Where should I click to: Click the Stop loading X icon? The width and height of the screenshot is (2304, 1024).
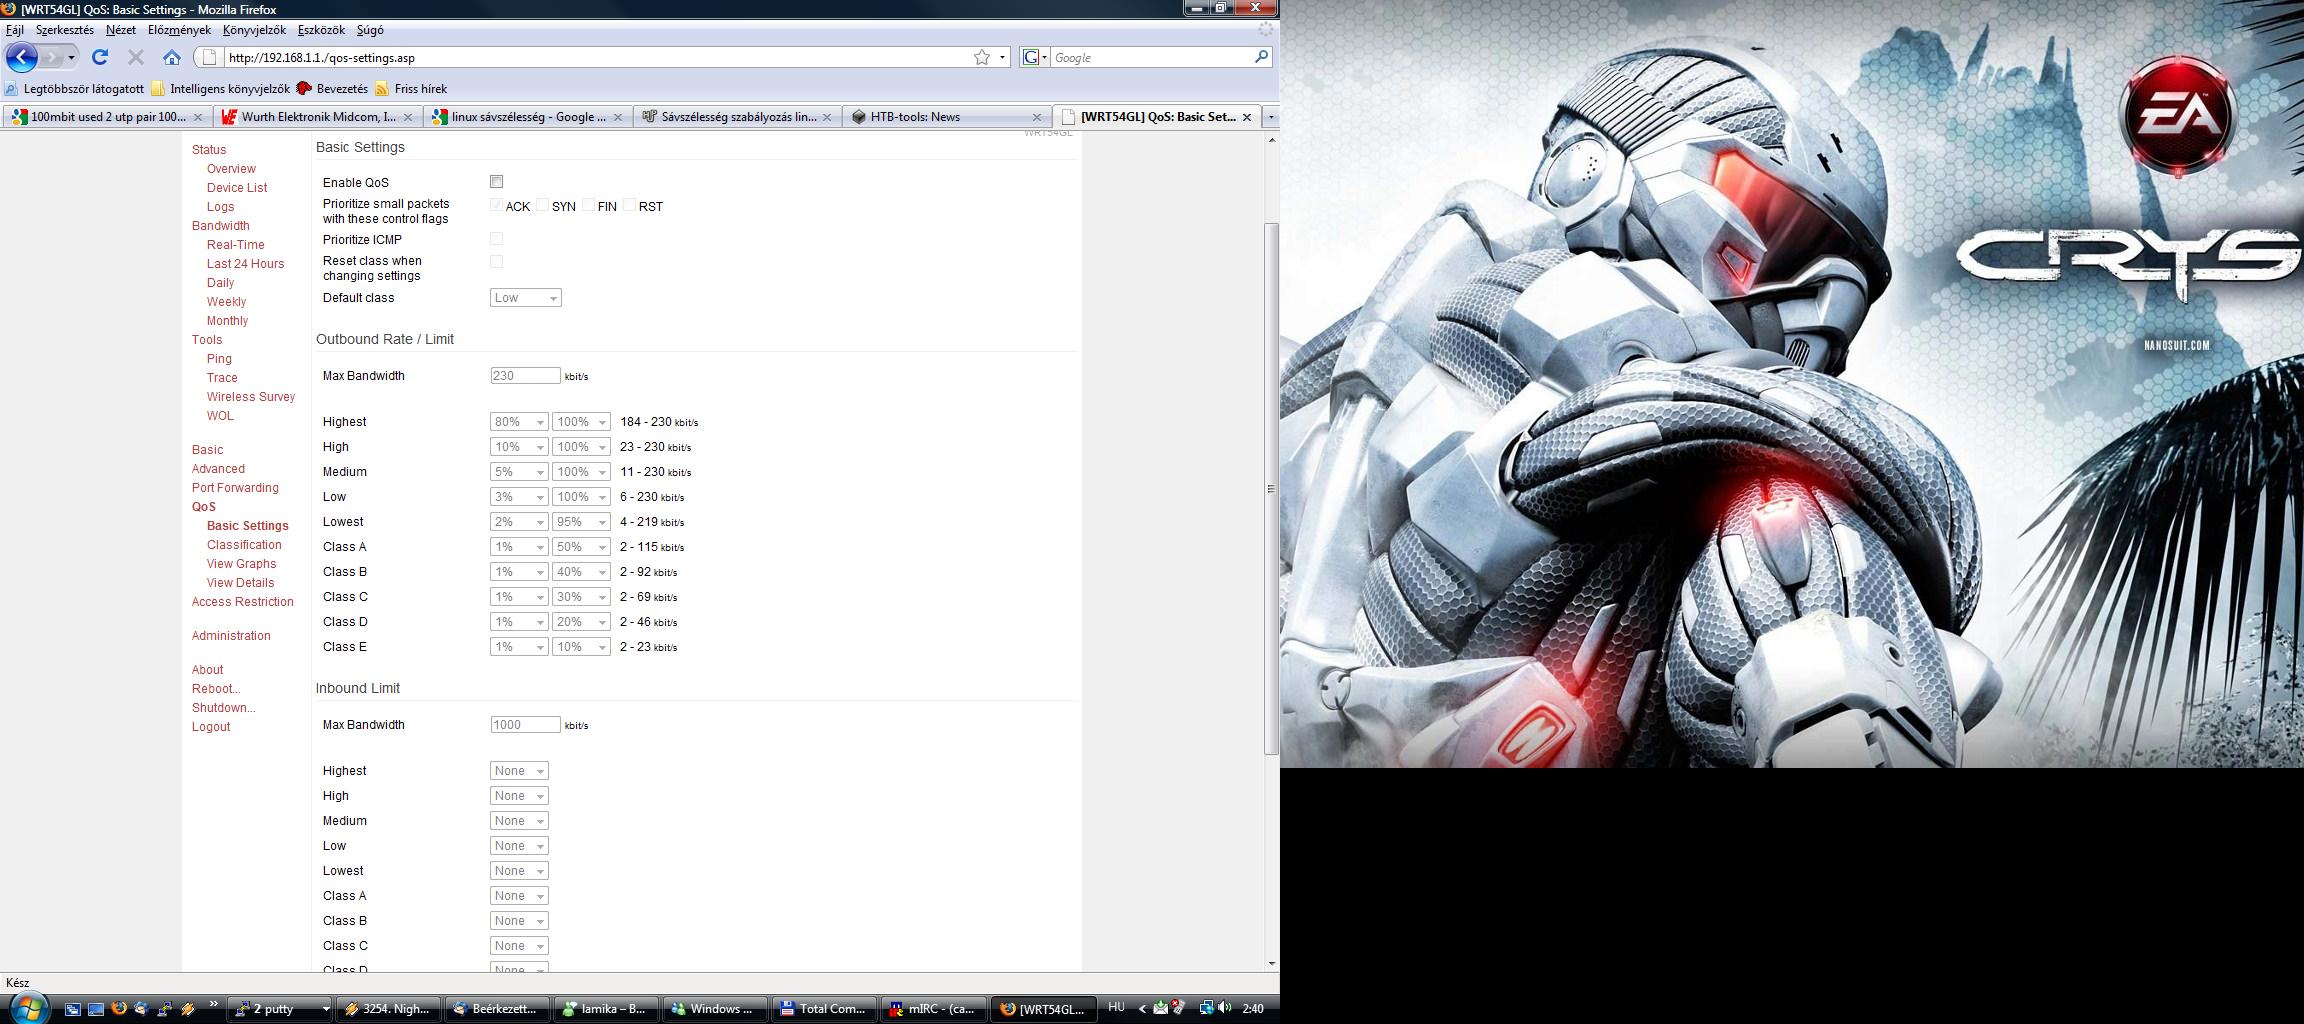point(136,58)
